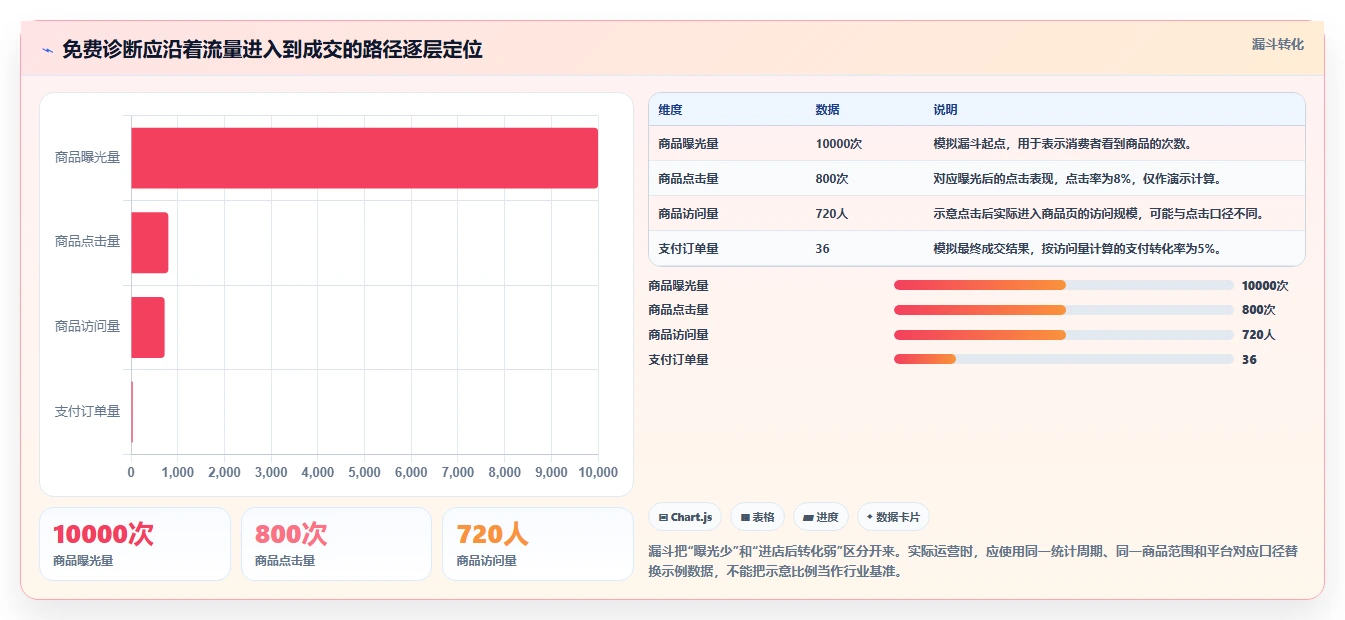Click the 1,000 tick on the x-axis
This screenshot has width=1345, height=620.
178,472
